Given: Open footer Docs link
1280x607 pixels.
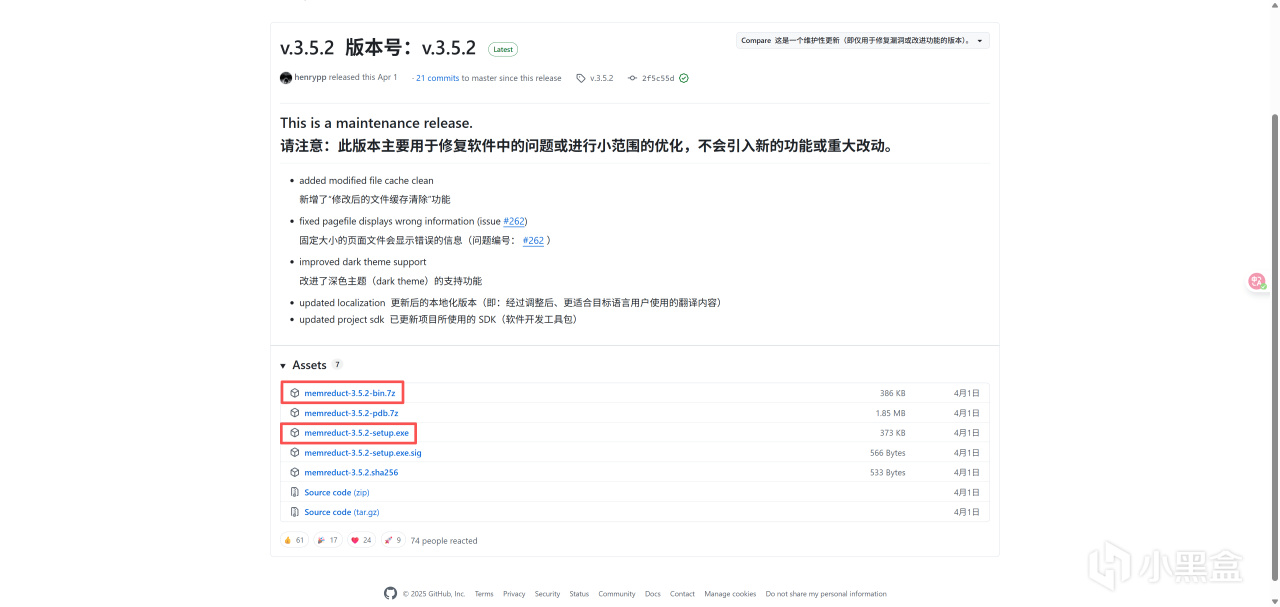Looking at the screenshot, I should coord(653,594).
